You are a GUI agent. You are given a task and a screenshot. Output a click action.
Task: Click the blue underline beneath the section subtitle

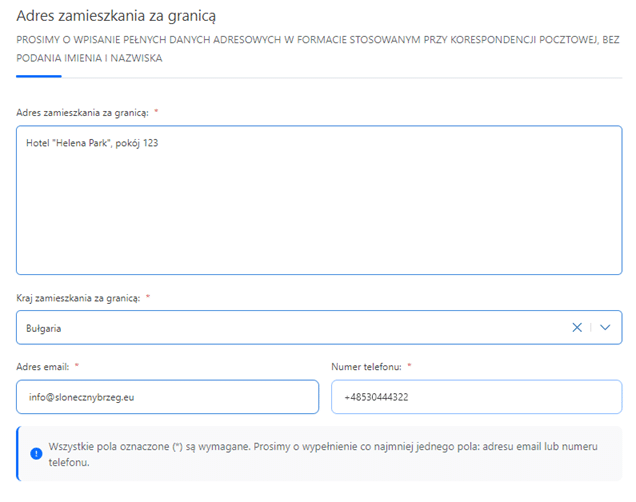[x=39, y=76]
